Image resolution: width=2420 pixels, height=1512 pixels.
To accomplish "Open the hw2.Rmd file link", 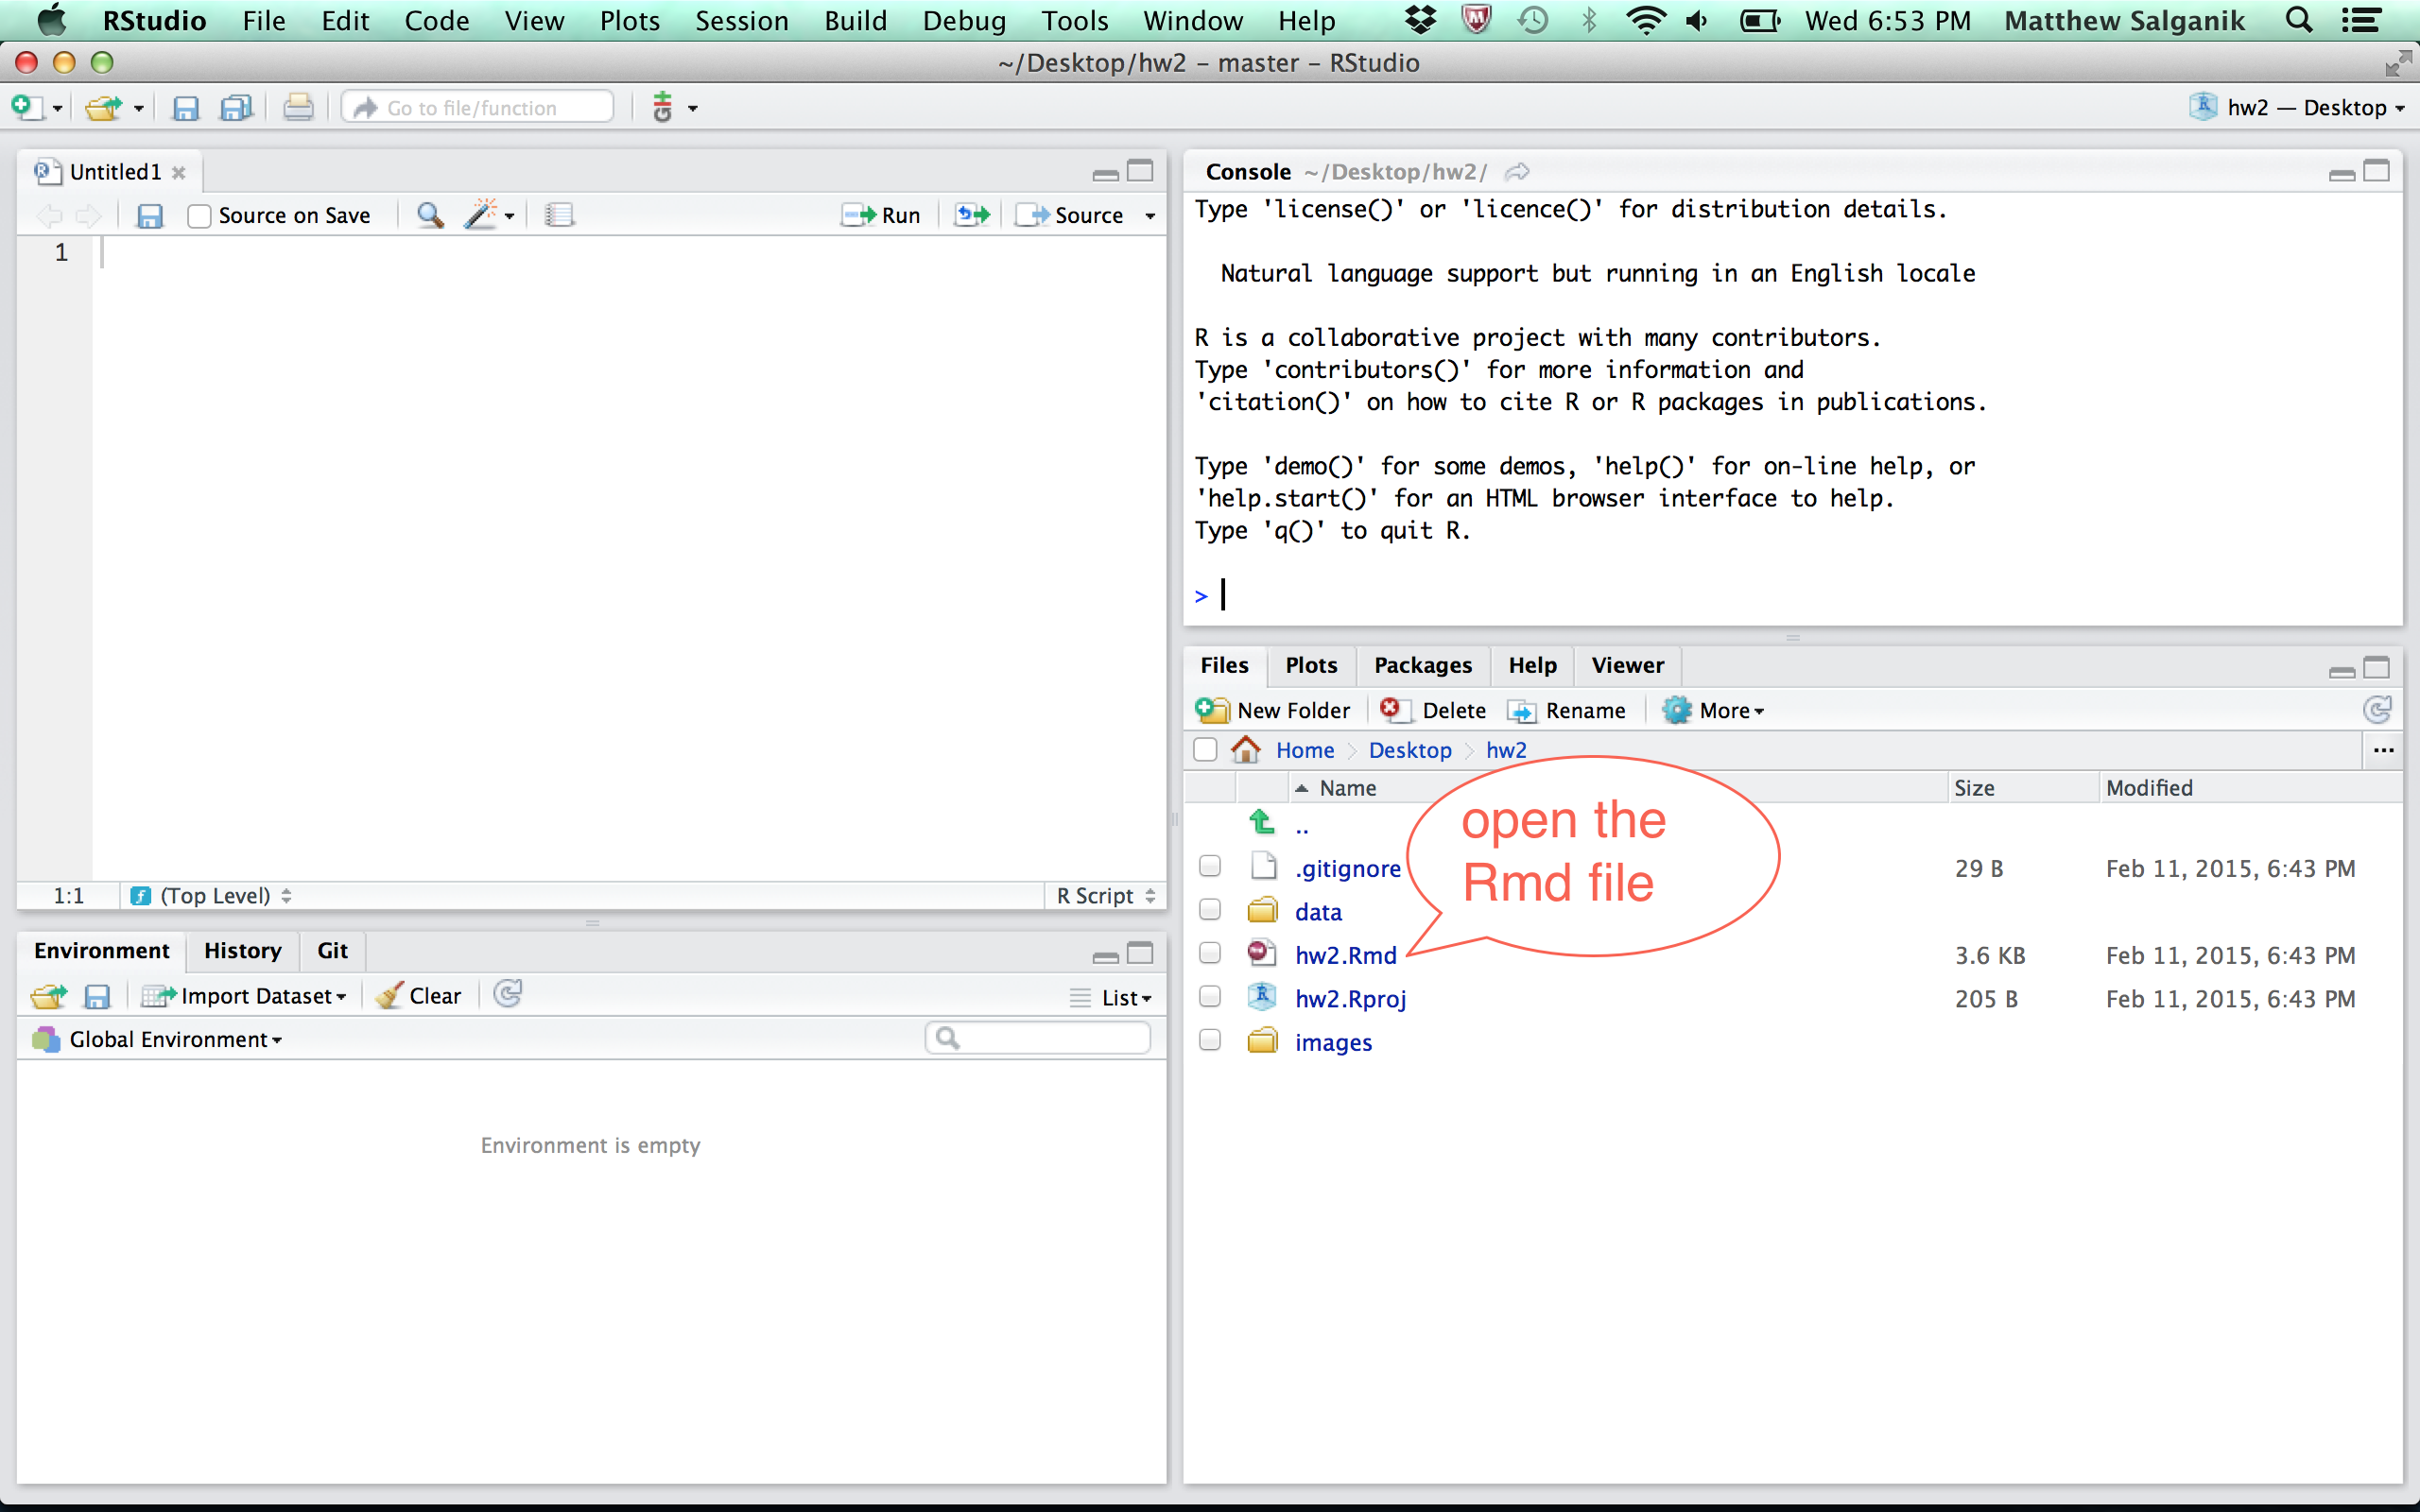I will coord(1345,955).
